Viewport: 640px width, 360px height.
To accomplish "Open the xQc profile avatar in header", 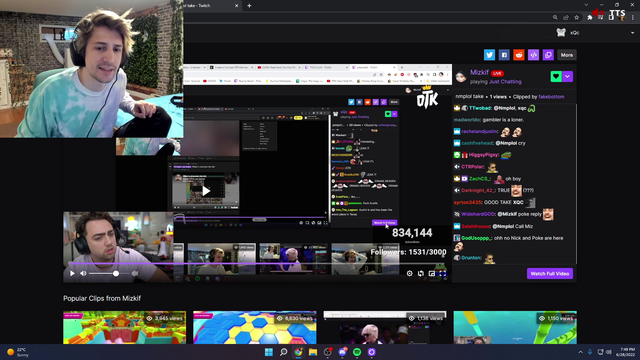I will (x=561, y=33).
